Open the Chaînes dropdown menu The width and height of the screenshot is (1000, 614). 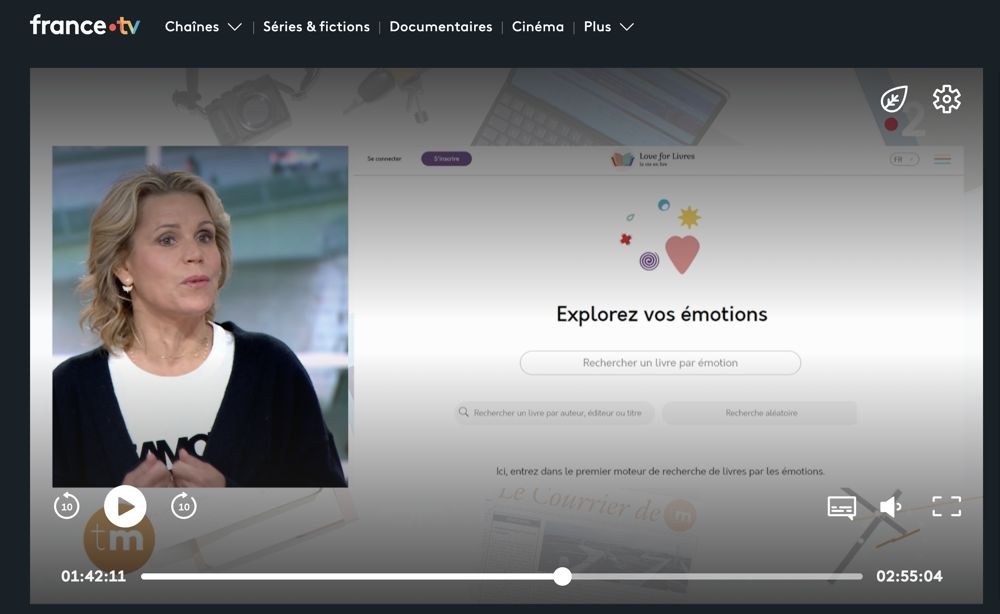tap(203, 27)
